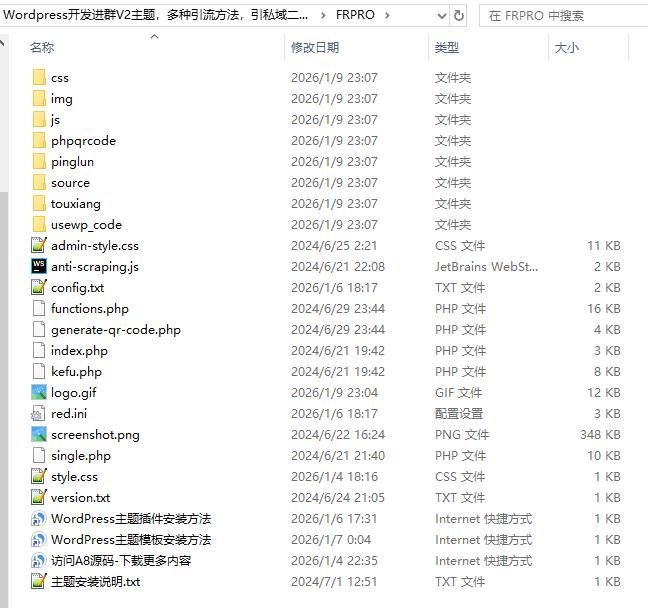This screenshot has height=608, width=648.
Task: Select the pinglun folder icon
Action: (39, 162)
